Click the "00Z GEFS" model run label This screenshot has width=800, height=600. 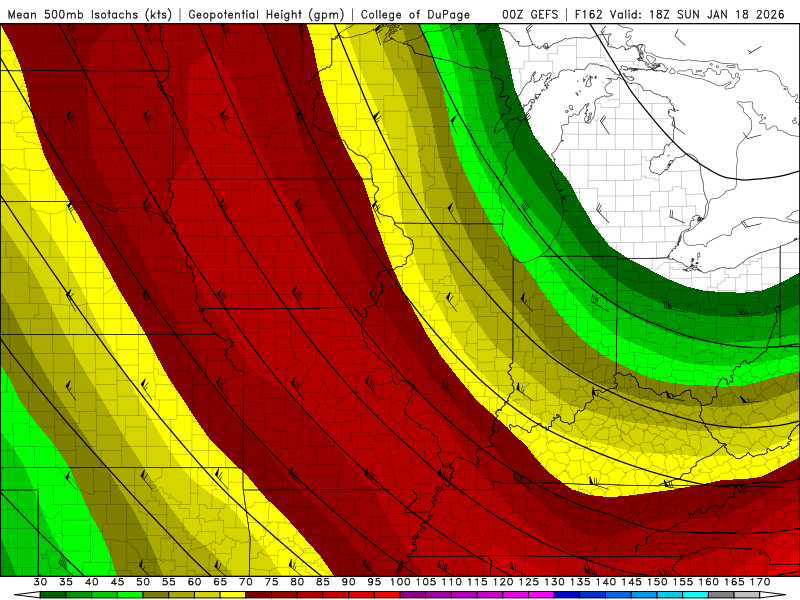[x=530, y=14]
